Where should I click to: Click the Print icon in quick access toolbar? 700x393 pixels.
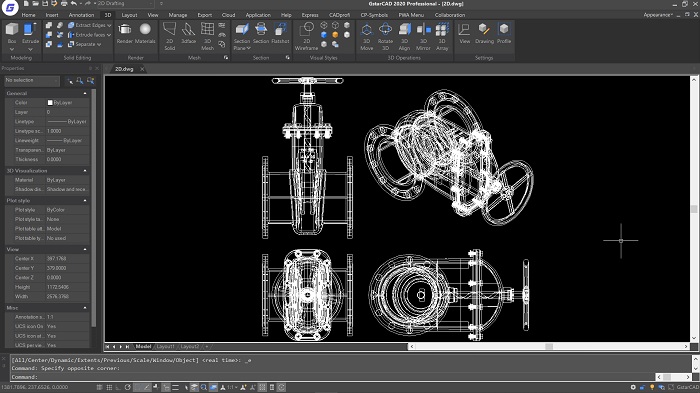[64, 4]
